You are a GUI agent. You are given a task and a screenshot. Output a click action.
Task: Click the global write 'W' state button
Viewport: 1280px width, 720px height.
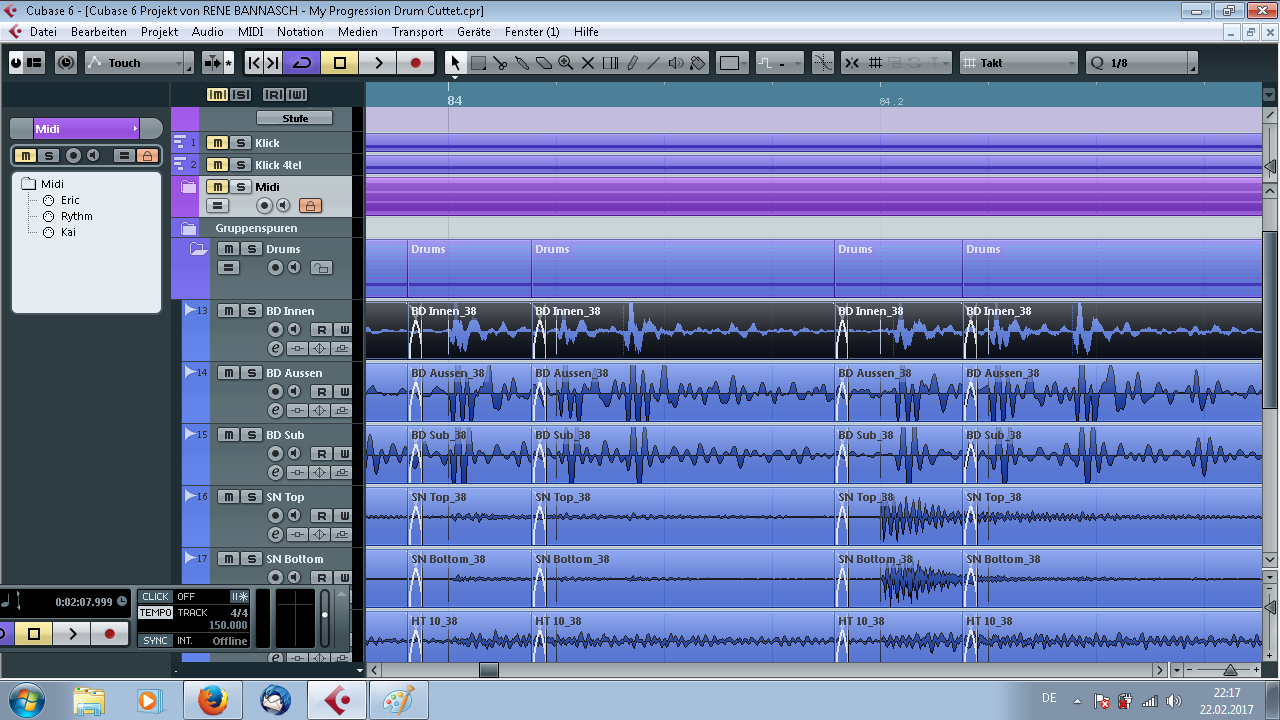click(x=296, y=95)
